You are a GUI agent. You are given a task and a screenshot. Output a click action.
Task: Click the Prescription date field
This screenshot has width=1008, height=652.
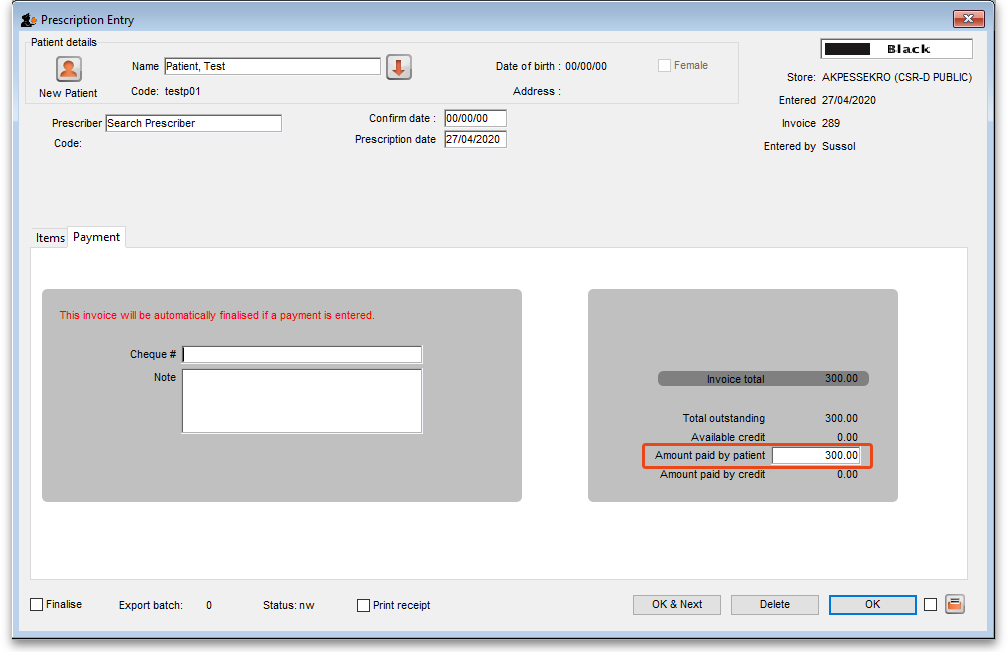[475, 140]
